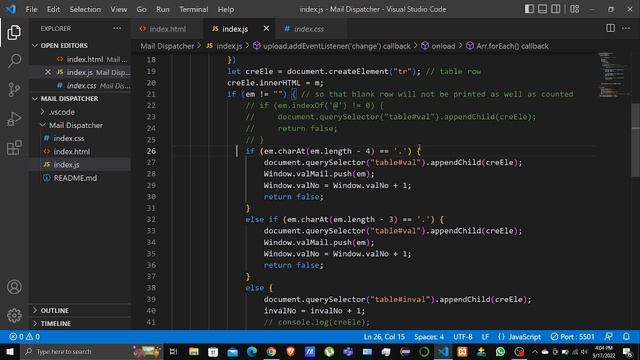Image resolution: width=640 pixels, height=360 pixels.
Task: Click LF end-of-line selector
Action: pos(485,337)
